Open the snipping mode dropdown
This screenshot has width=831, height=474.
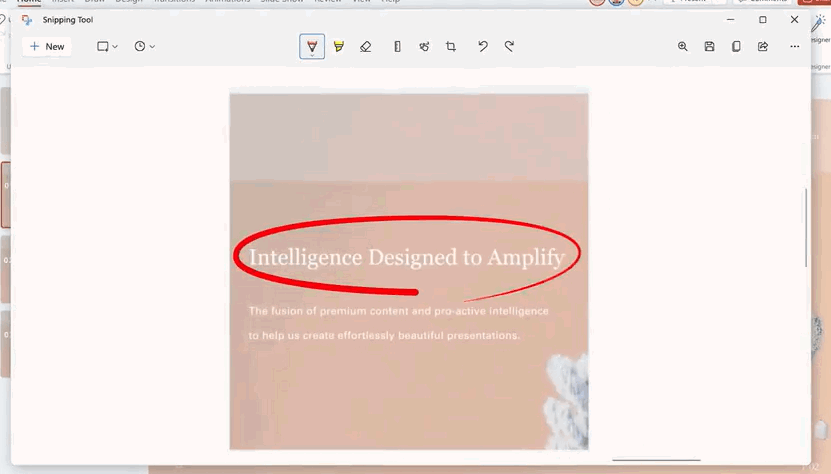pyautogui.click(x=107, y=47)
